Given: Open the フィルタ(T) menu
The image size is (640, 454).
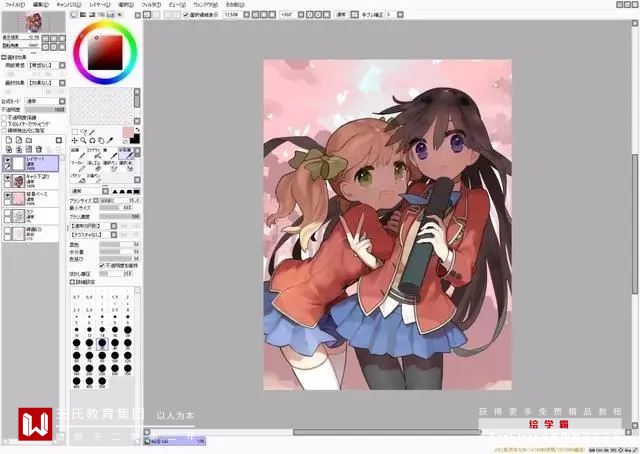Looking at the screenshot, I should (x=151, y=4).
